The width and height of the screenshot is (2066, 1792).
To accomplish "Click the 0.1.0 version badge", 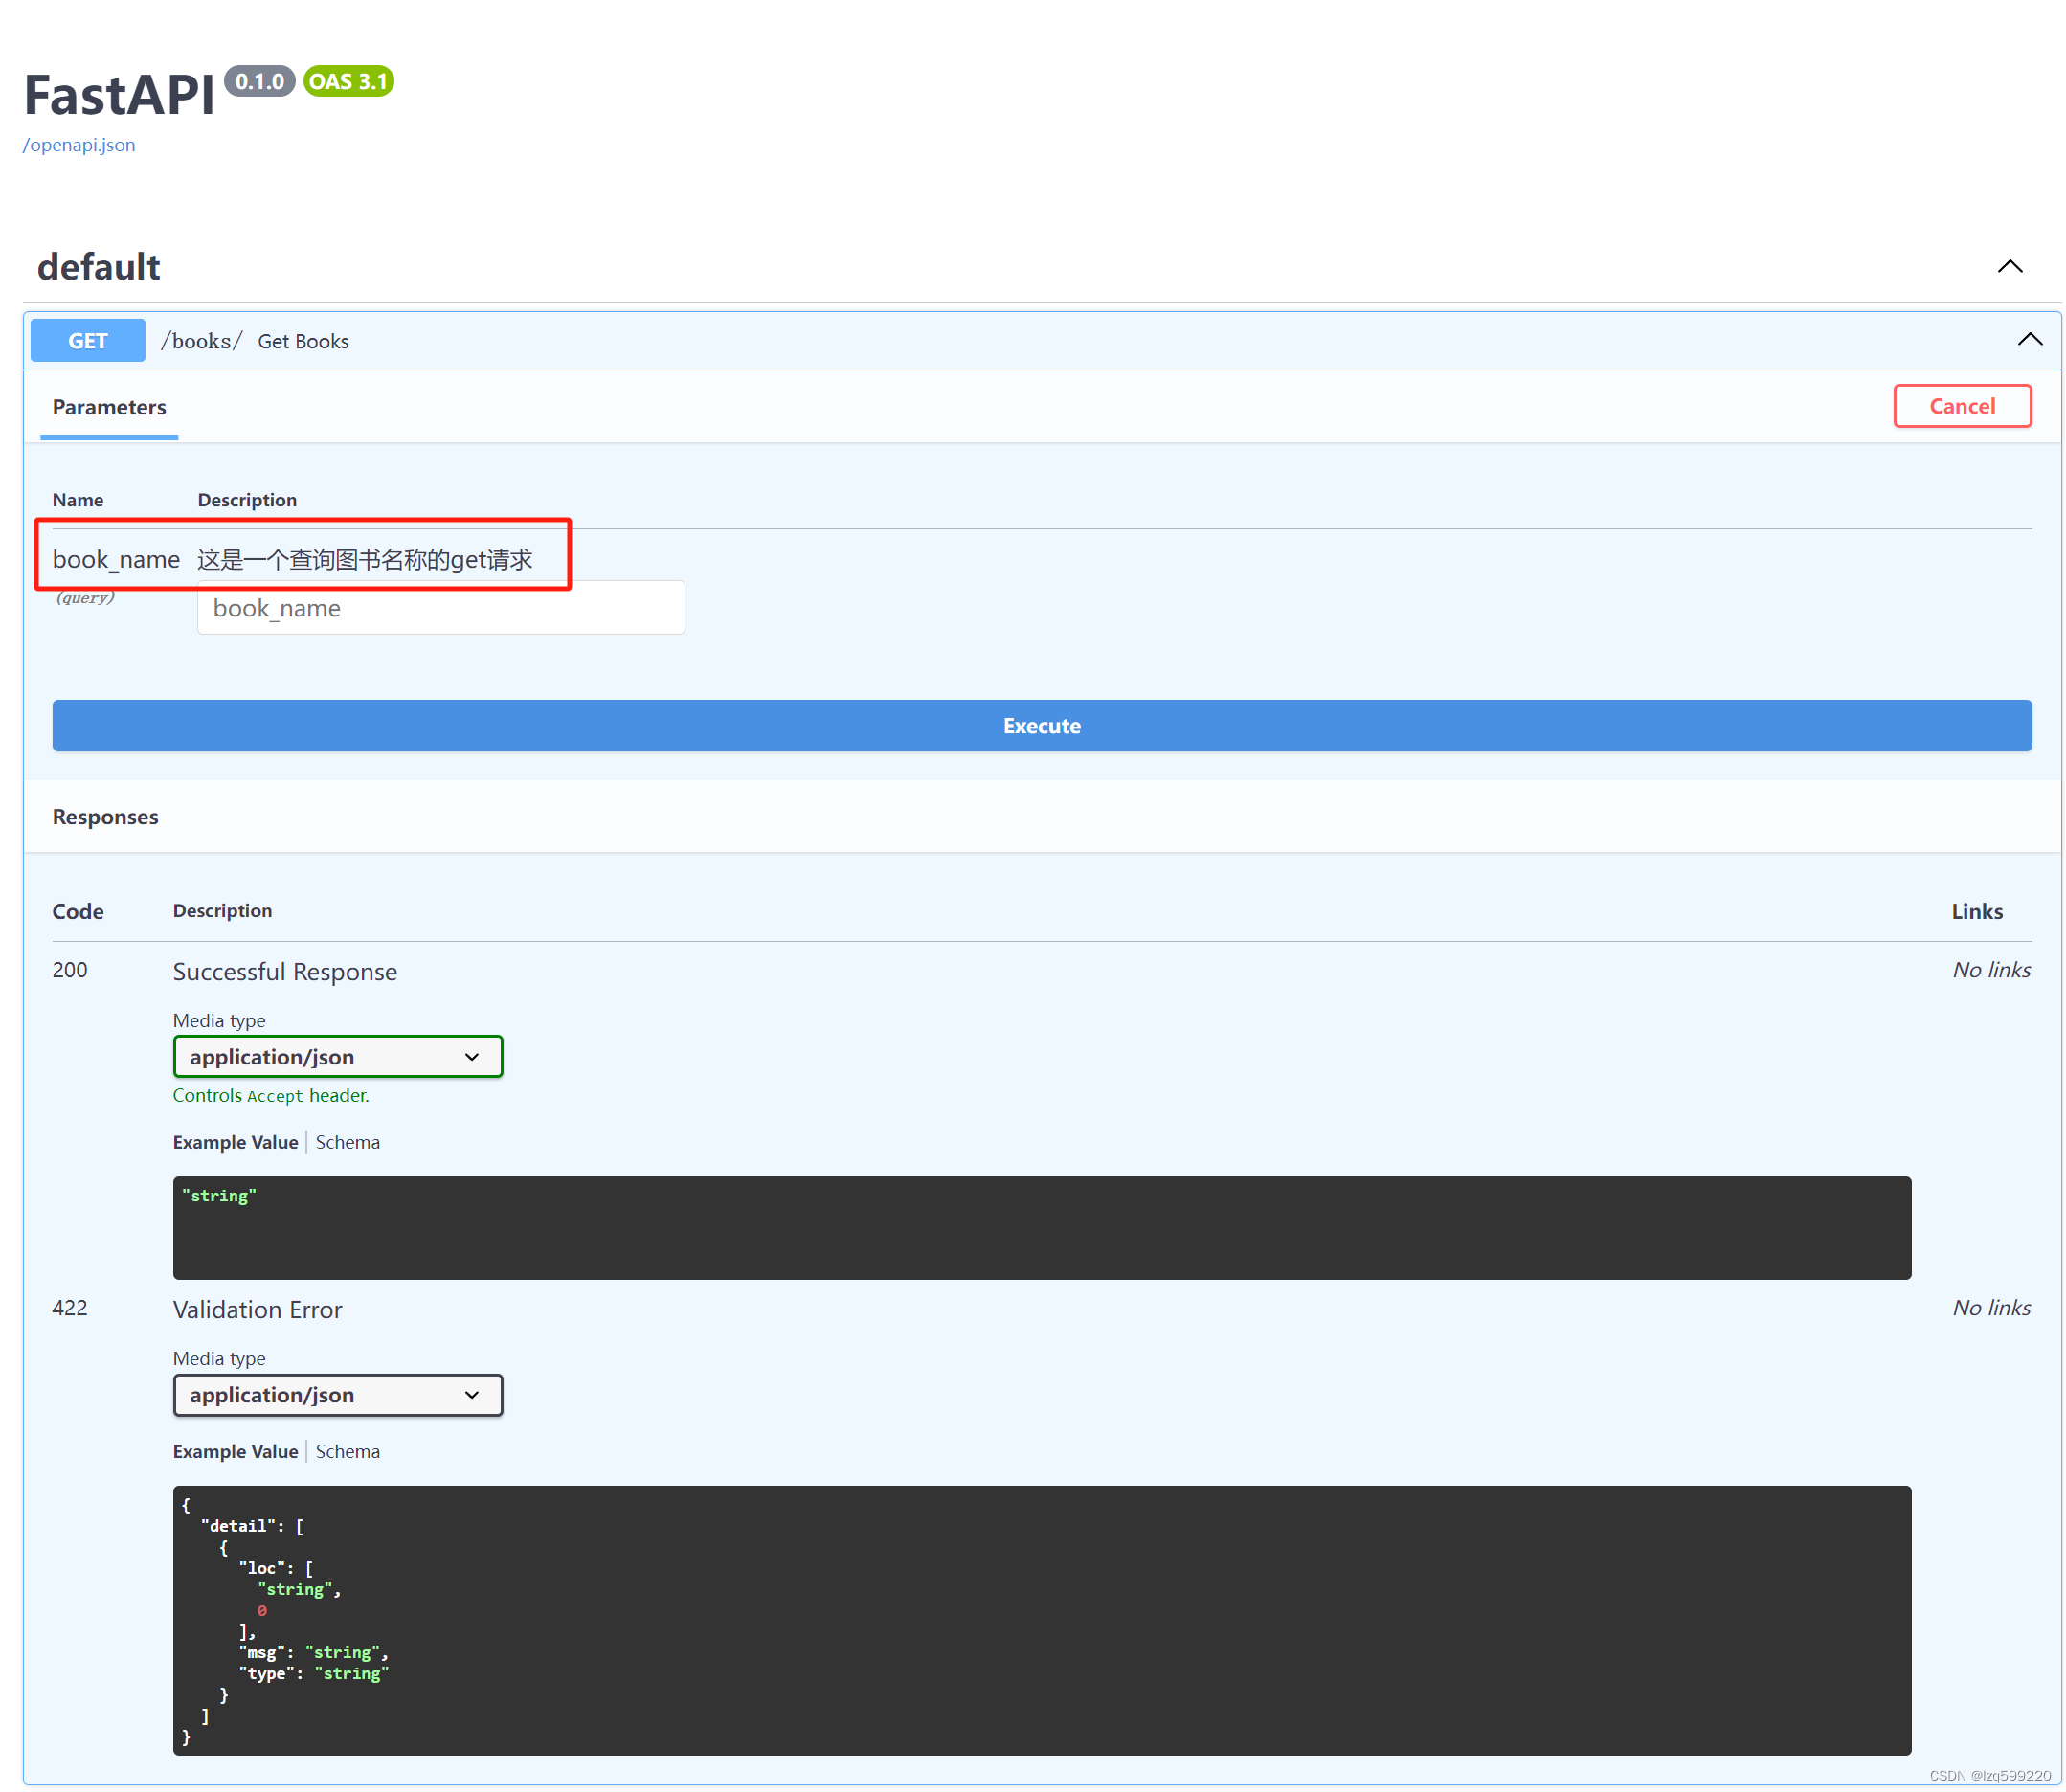I will pos(260,81).
